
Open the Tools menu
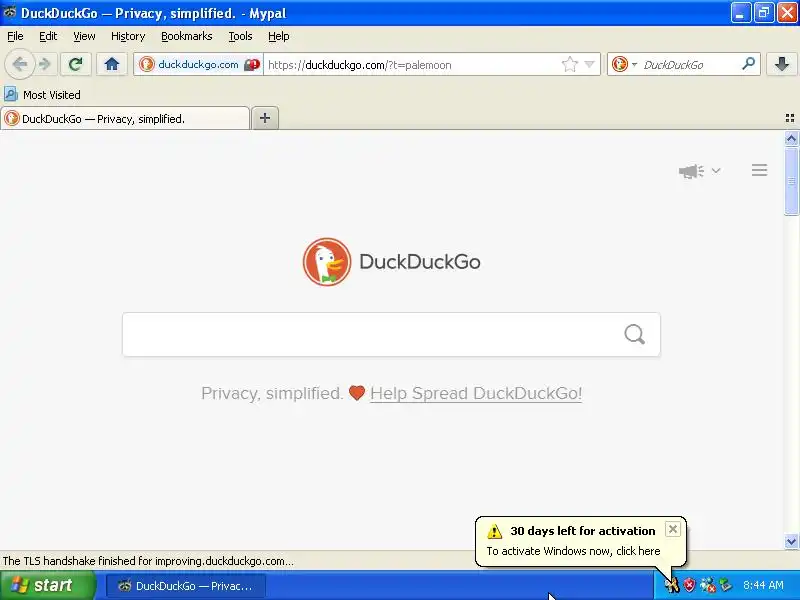240,36
